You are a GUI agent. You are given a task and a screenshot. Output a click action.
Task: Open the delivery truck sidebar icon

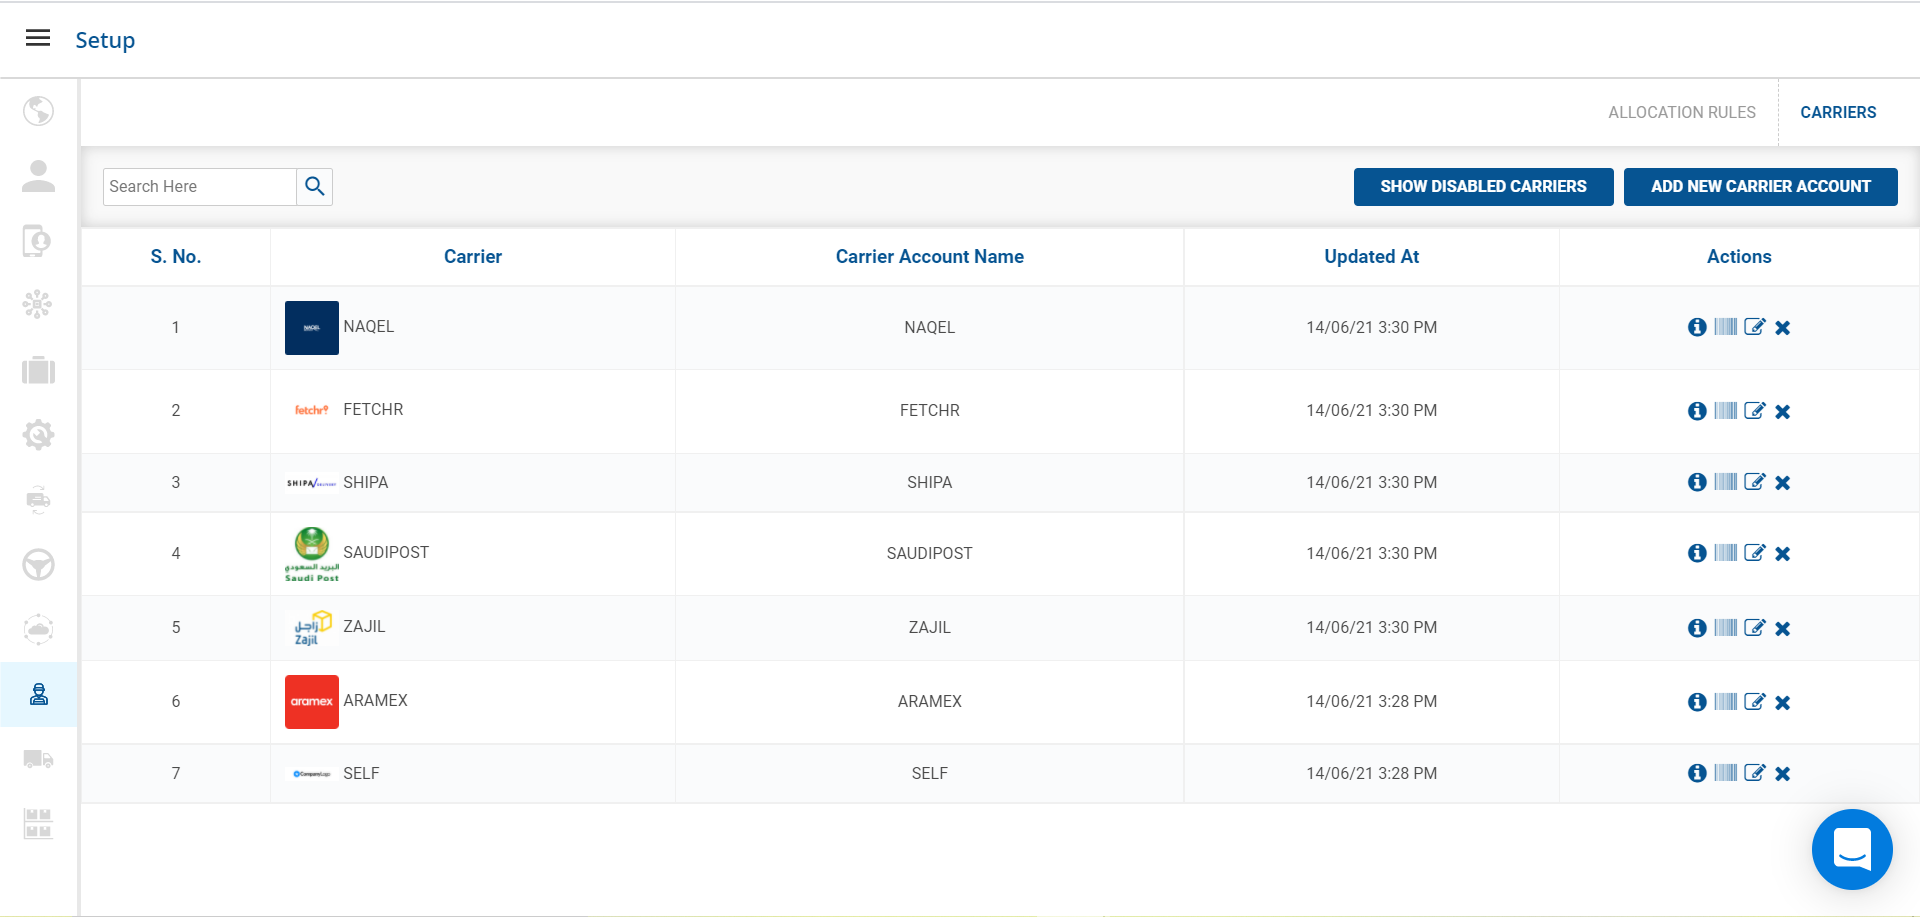click(x=38, y=759)
